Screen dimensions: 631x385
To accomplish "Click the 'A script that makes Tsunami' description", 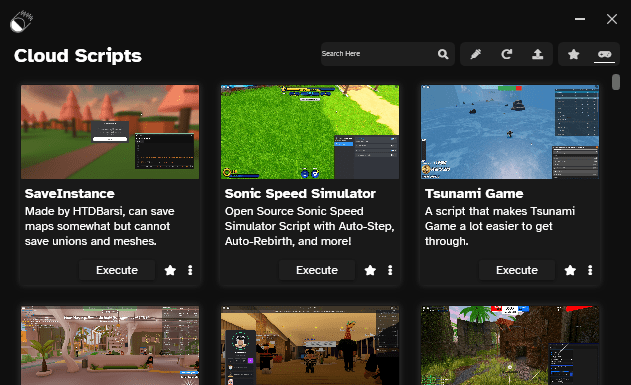I will (500, 226).
